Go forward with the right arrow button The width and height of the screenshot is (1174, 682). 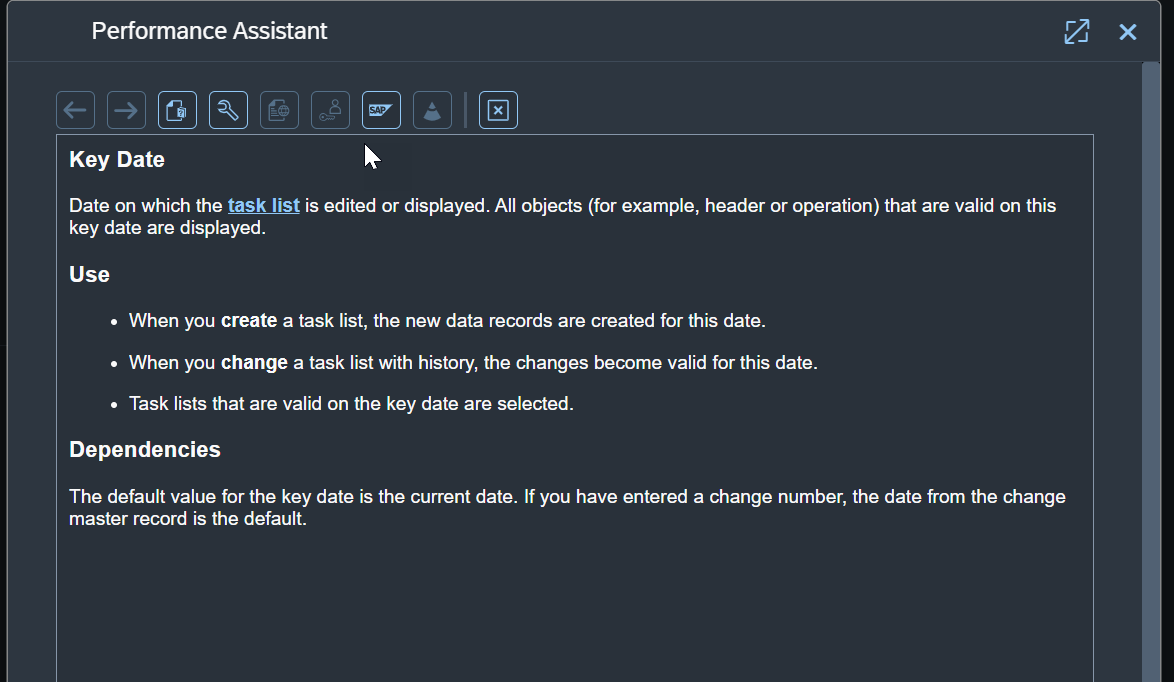(127, 110)
